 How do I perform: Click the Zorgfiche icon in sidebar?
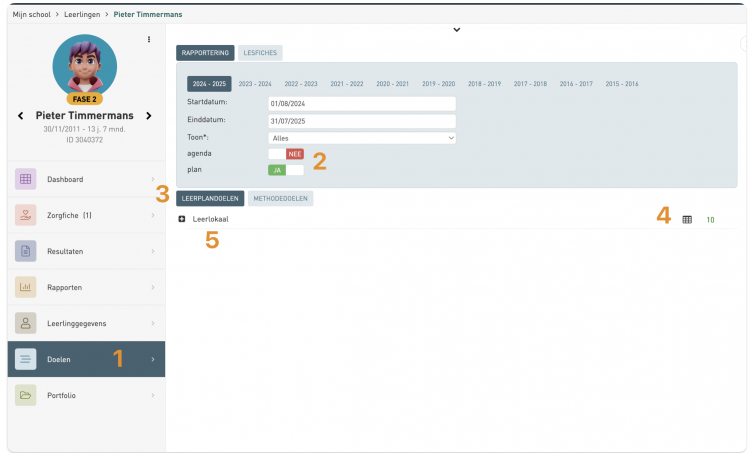tap(26, 215)
